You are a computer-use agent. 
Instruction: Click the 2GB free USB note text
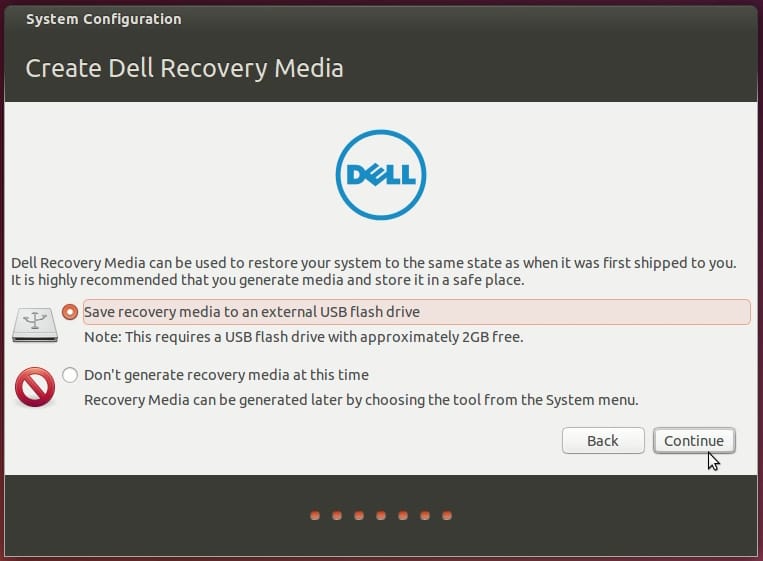(x=303, y=337)
